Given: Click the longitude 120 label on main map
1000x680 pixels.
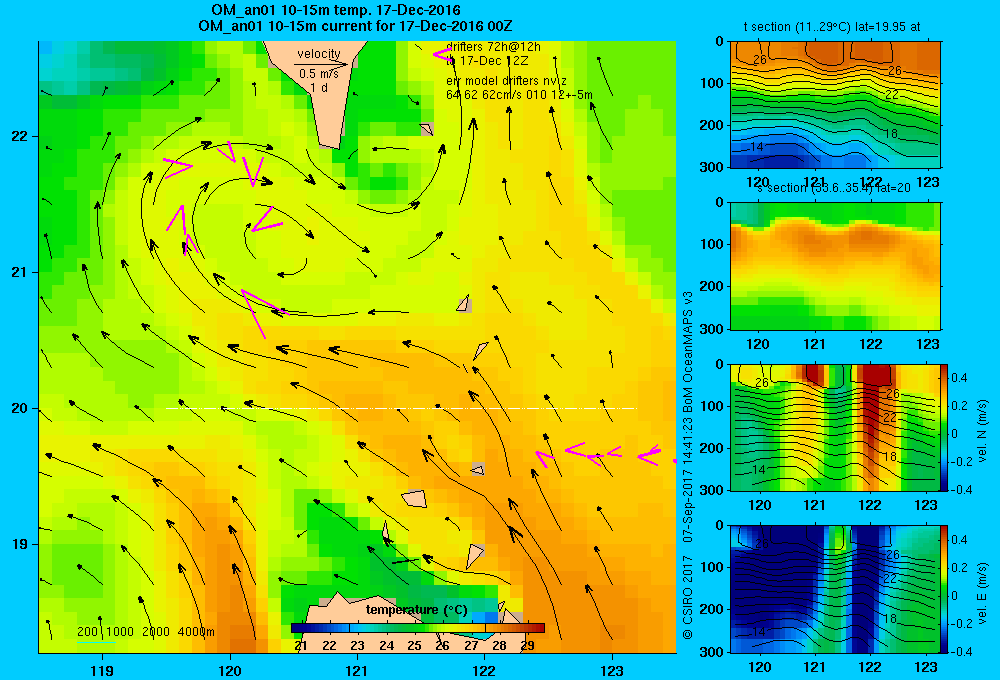Looking at the screenshot, I should click(230, 670).
